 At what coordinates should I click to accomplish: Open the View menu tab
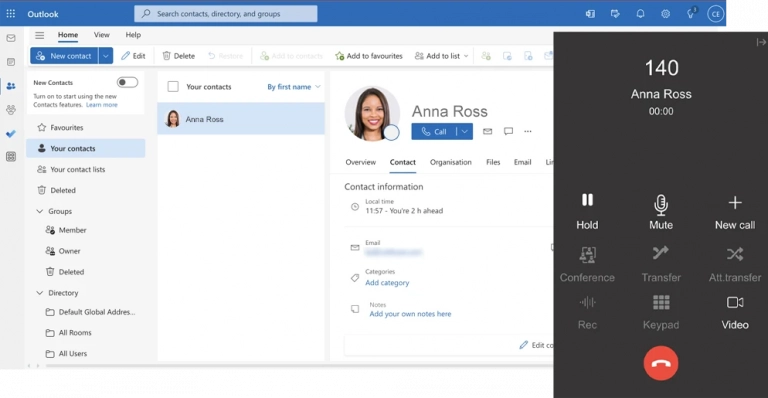(101, 35)
